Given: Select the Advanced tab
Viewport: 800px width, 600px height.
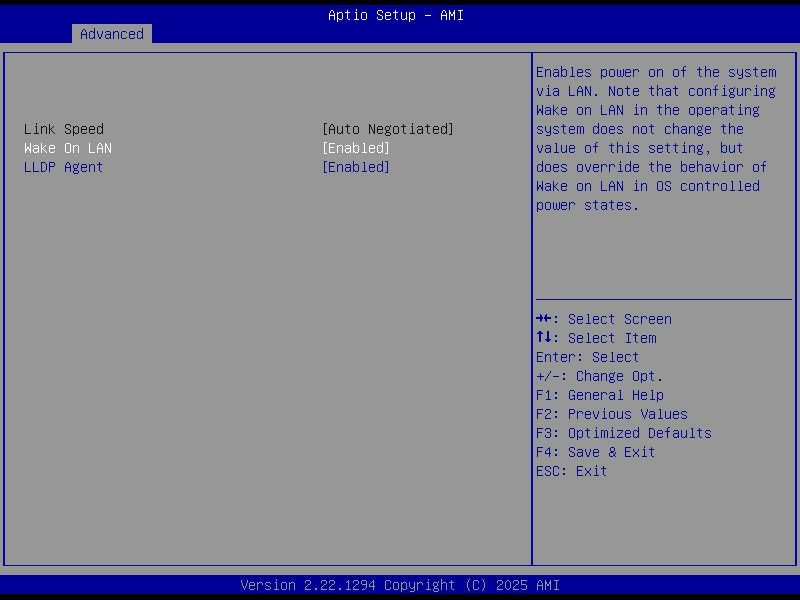Looking at the screenshot, I should [112, 34].
